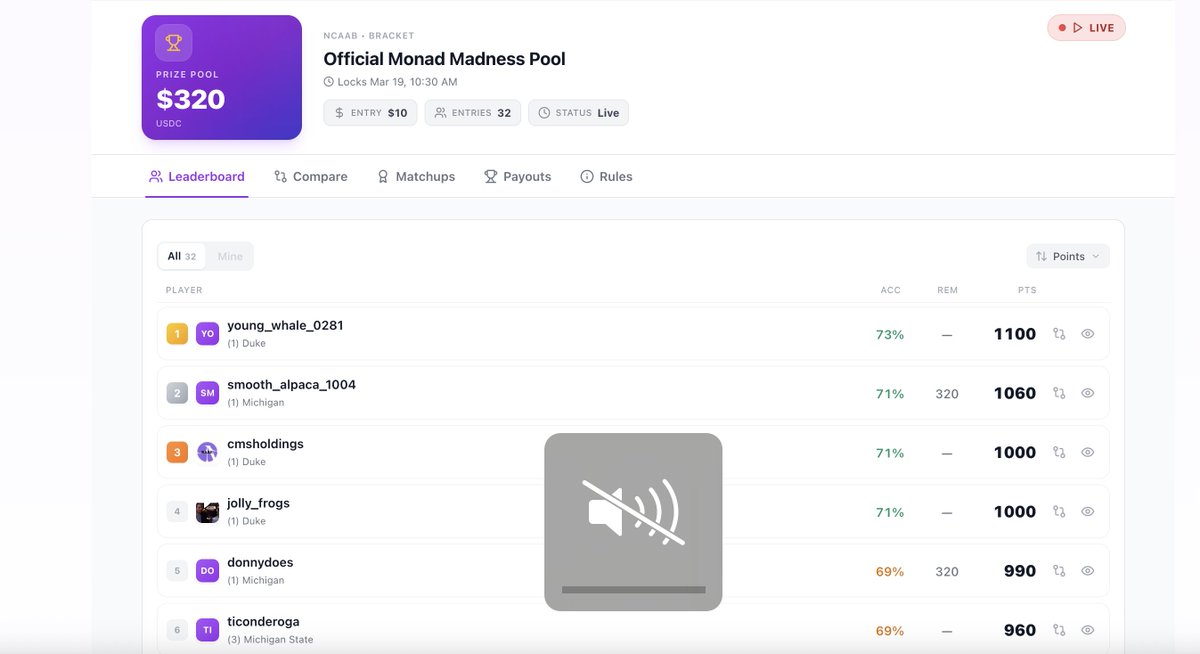Click compare icon for ticonderoga
The image size is (1200, 654).
[x=1059, y=630]
